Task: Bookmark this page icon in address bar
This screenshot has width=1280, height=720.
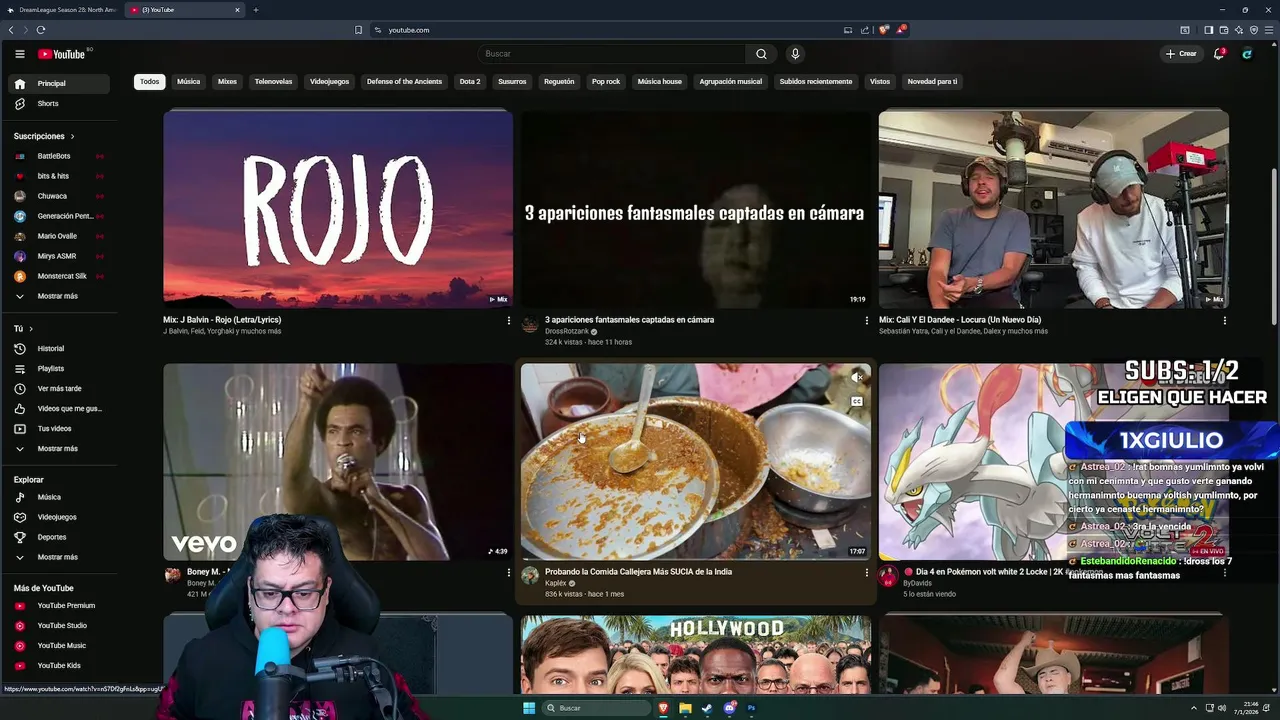Action: coord(358,30)
